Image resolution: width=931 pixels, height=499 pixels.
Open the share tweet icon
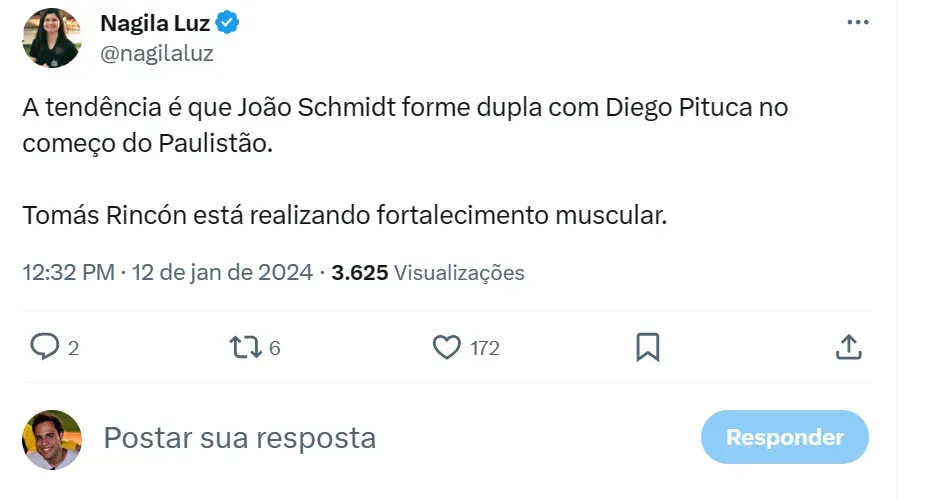(x=848, y=347)
